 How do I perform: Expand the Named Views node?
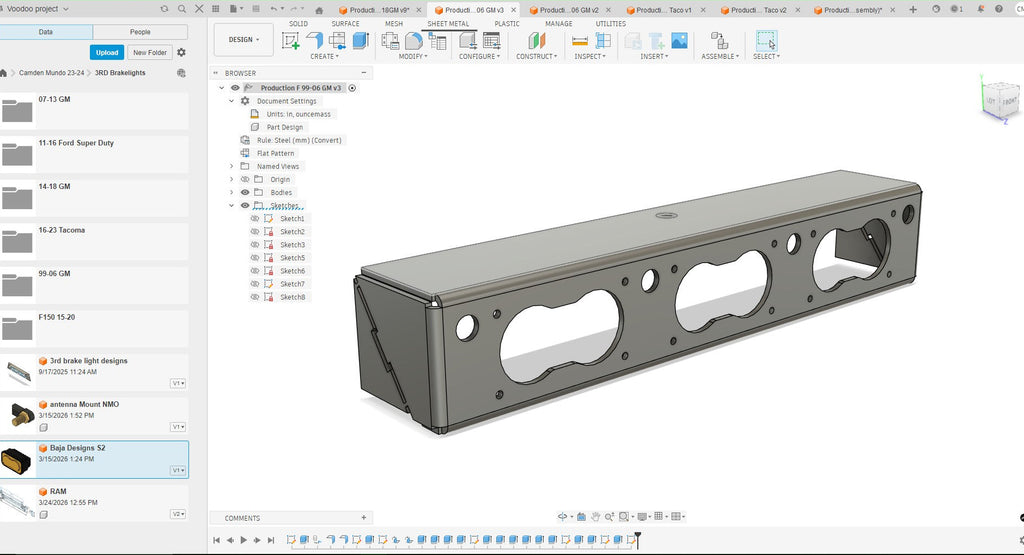(231, 166)
